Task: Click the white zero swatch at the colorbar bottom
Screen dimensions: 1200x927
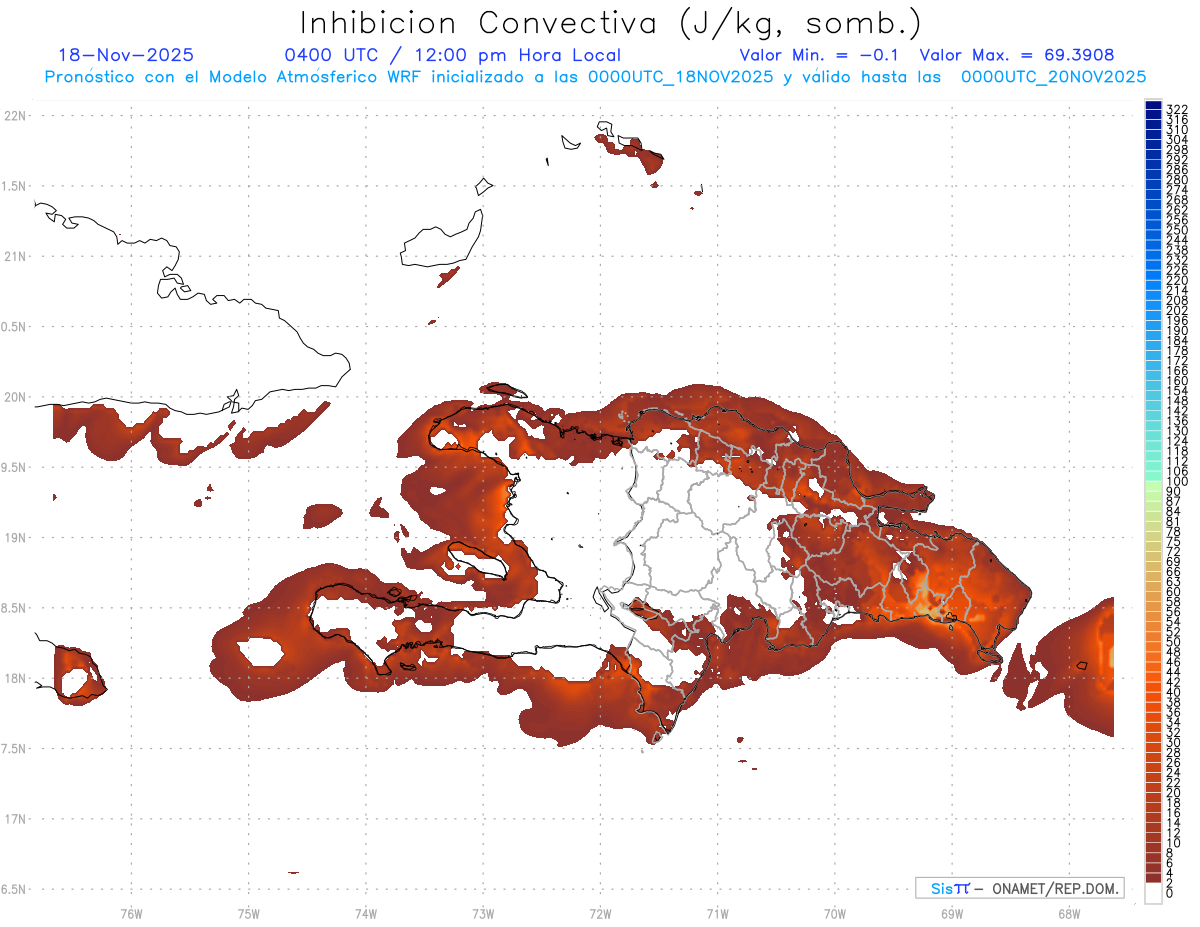Action: click(1153, 893)
